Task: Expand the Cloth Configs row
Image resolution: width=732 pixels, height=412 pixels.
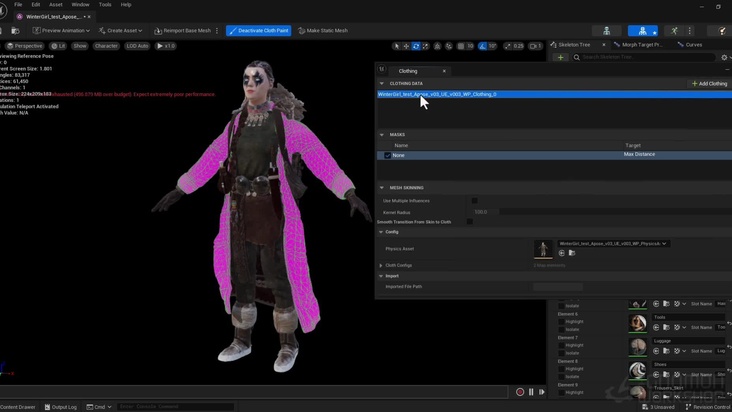Action: 381,265
